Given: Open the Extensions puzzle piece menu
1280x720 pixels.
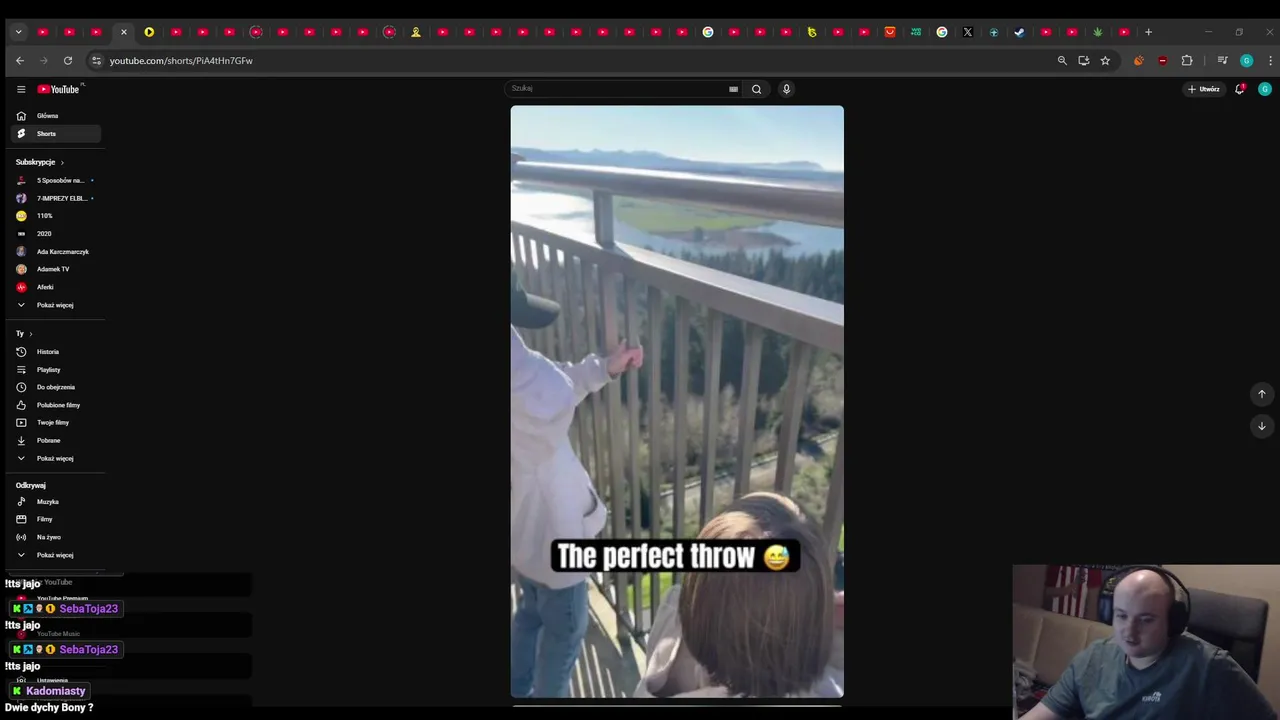Looking at the screenshot, I should click(x=1187, y=61).
